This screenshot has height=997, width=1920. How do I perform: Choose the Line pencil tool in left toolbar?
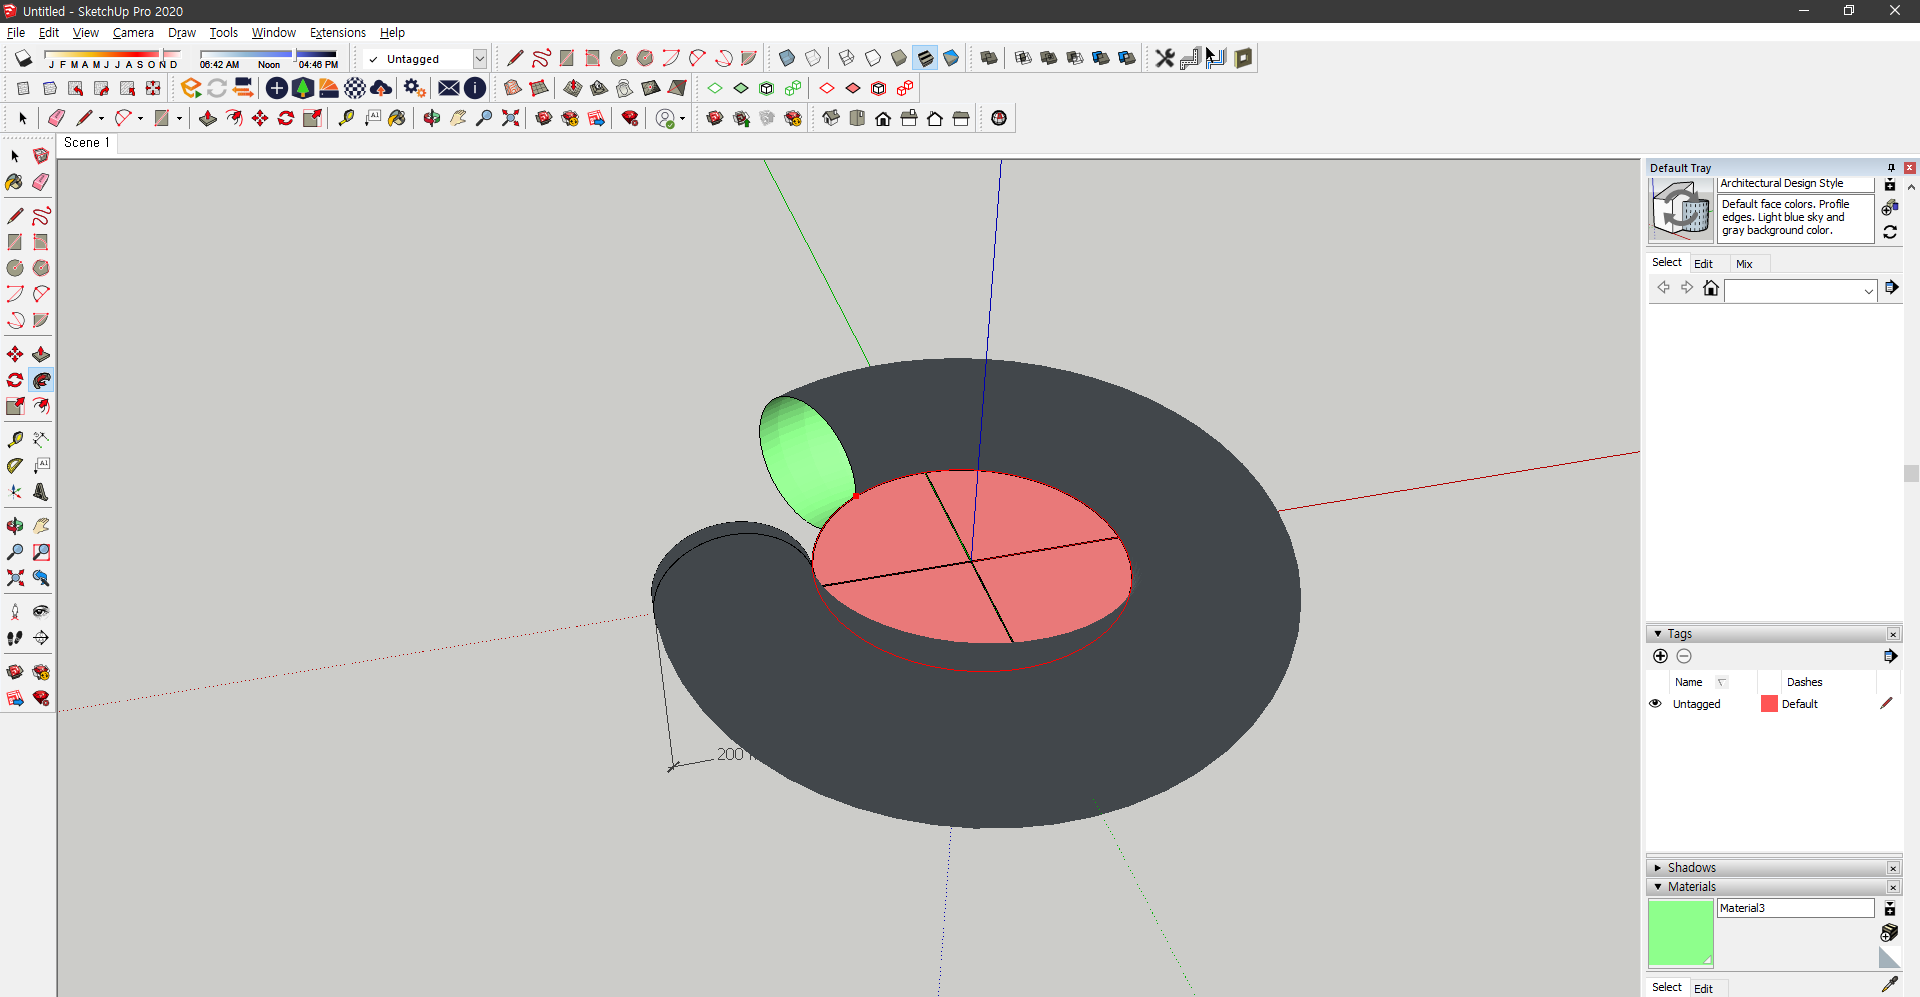tap(15, 216)
